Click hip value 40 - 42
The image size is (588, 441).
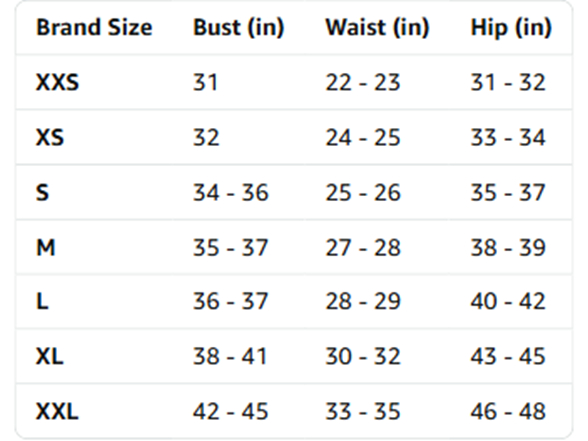tap(508, 301)
